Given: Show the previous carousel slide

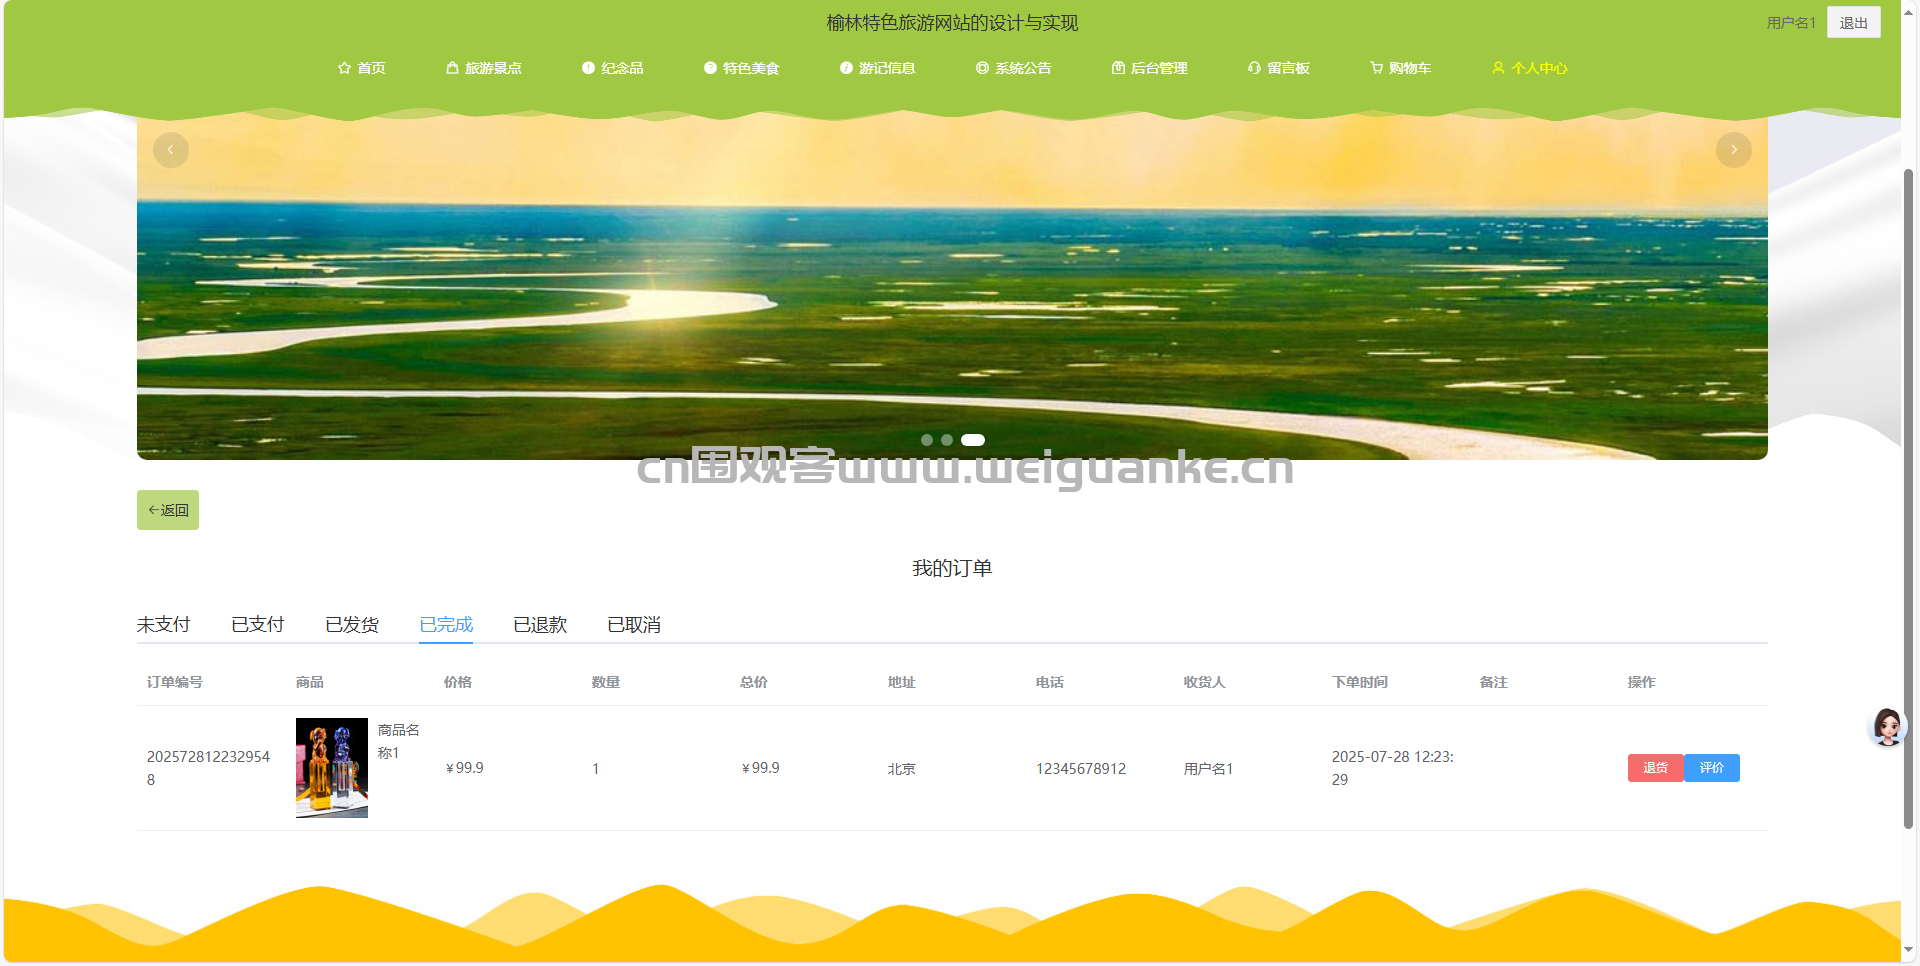Looking at the screenshot, I should point(171,150).
